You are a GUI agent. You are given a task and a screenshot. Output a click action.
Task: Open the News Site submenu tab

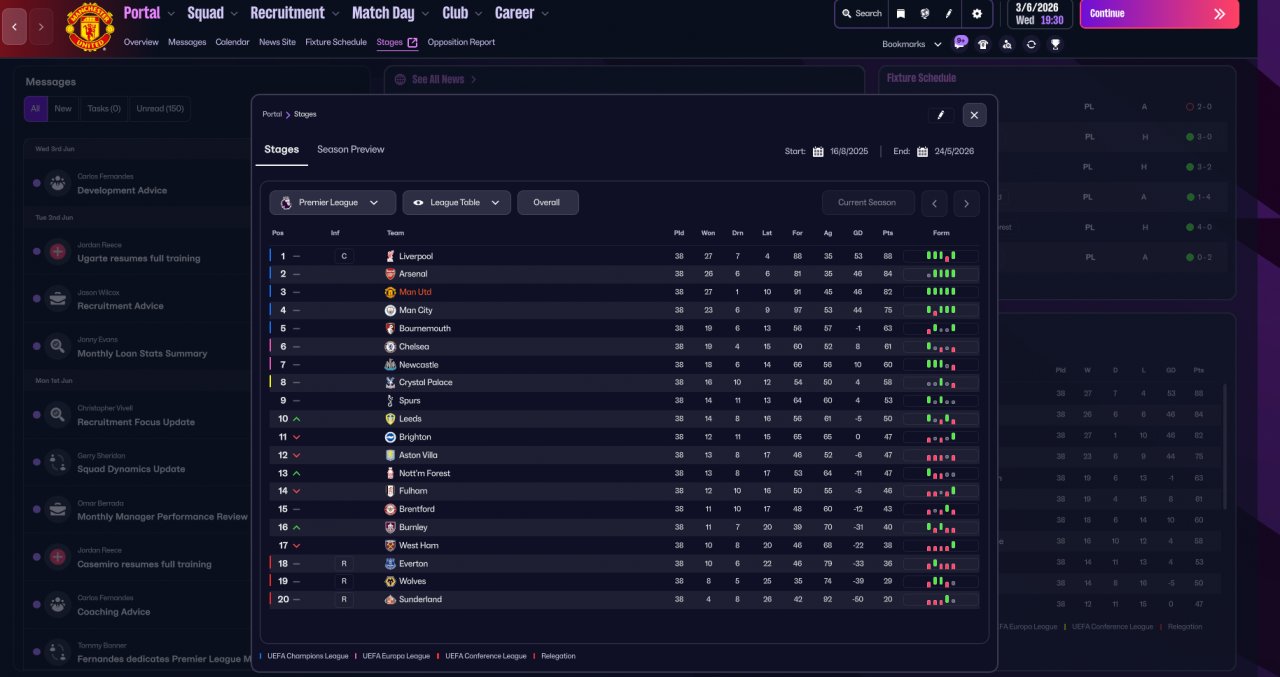point(277,42)
